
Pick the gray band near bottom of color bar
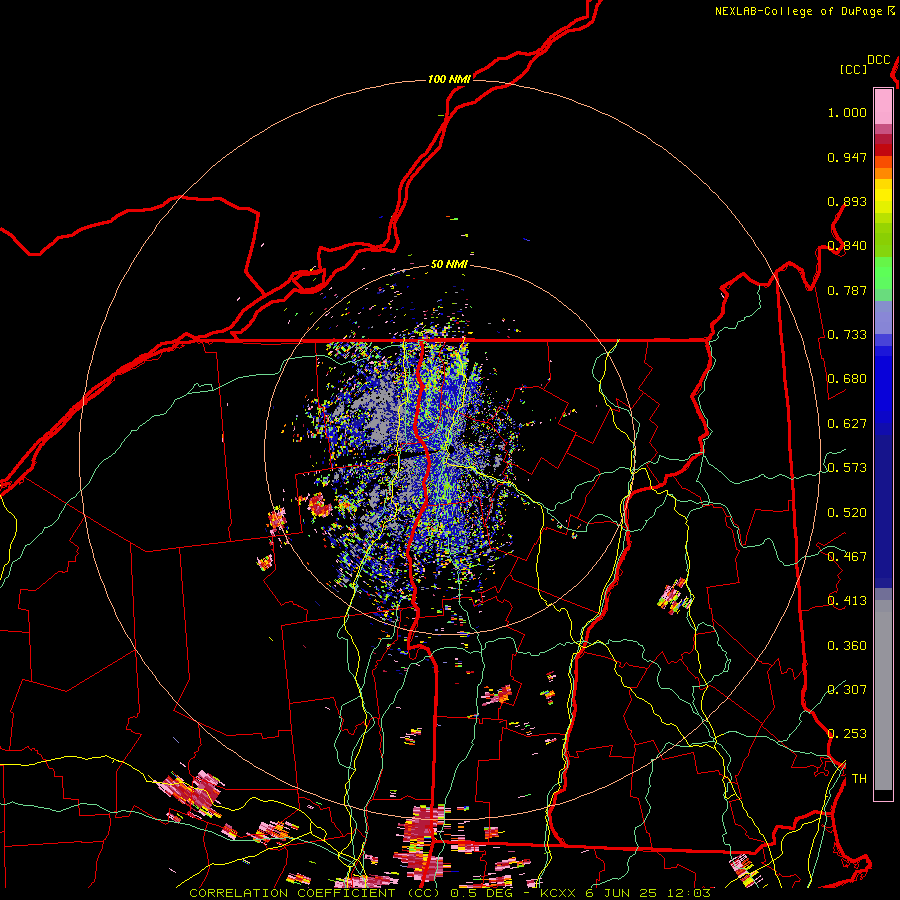pos(883,695)
